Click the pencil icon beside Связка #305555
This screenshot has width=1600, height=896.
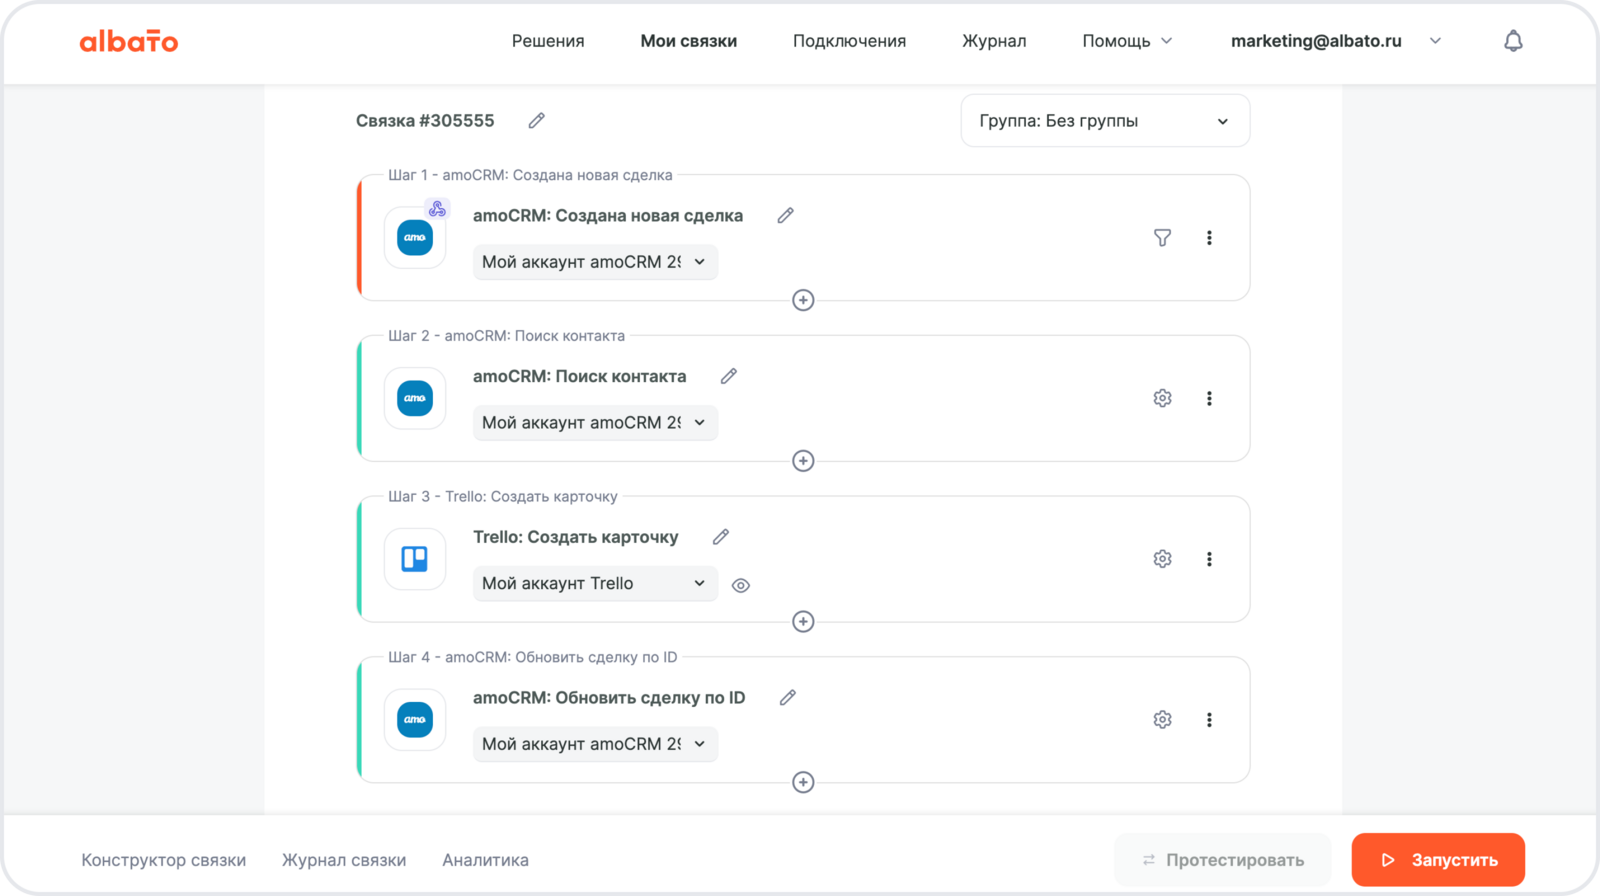point(537,121)
